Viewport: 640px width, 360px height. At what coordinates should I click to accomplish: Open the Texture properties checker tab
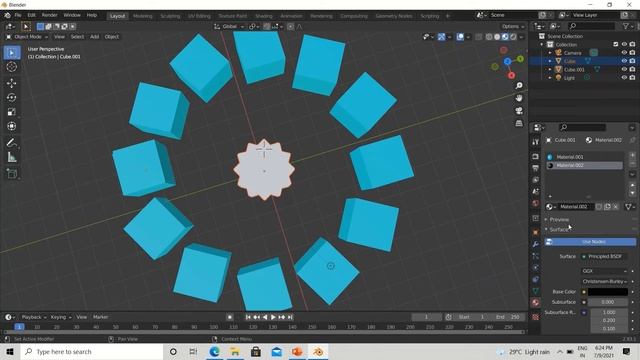point(536,317)
